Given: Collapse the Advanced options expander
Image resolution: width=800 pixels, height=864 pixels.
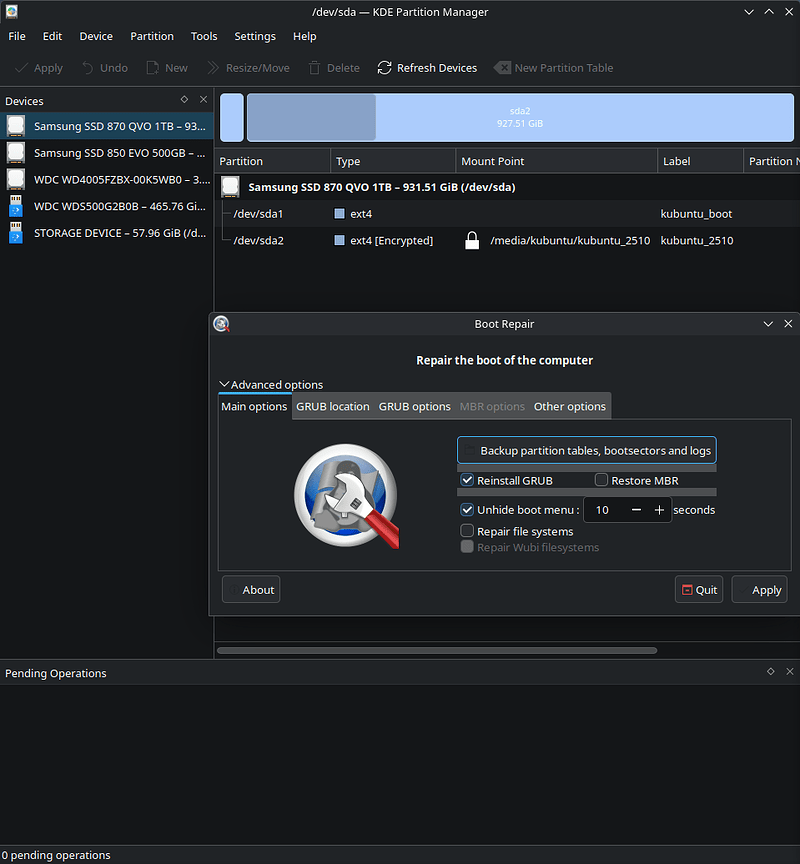Looking at the screenshot, I should coord(224,385).
